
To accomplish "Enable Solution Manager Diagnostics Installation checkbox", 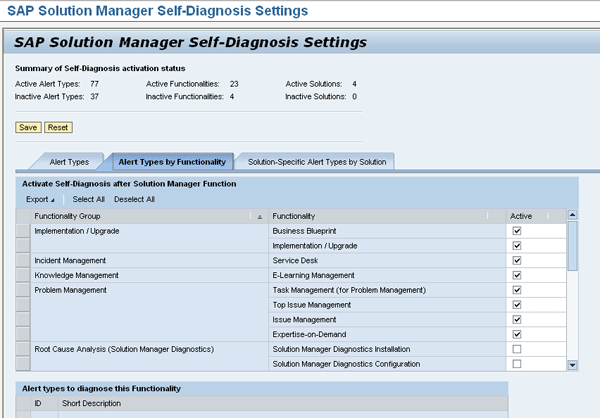I will click(x=517, y=350).
